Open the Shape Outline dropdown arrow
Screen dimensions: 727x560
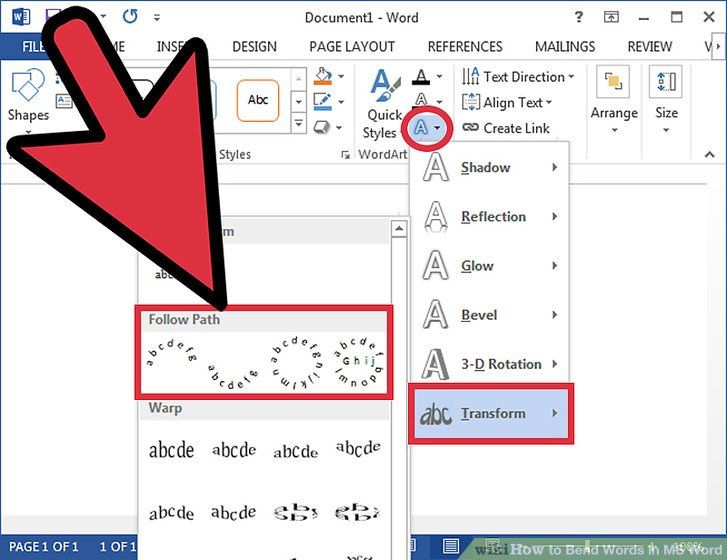click(341, 102)
